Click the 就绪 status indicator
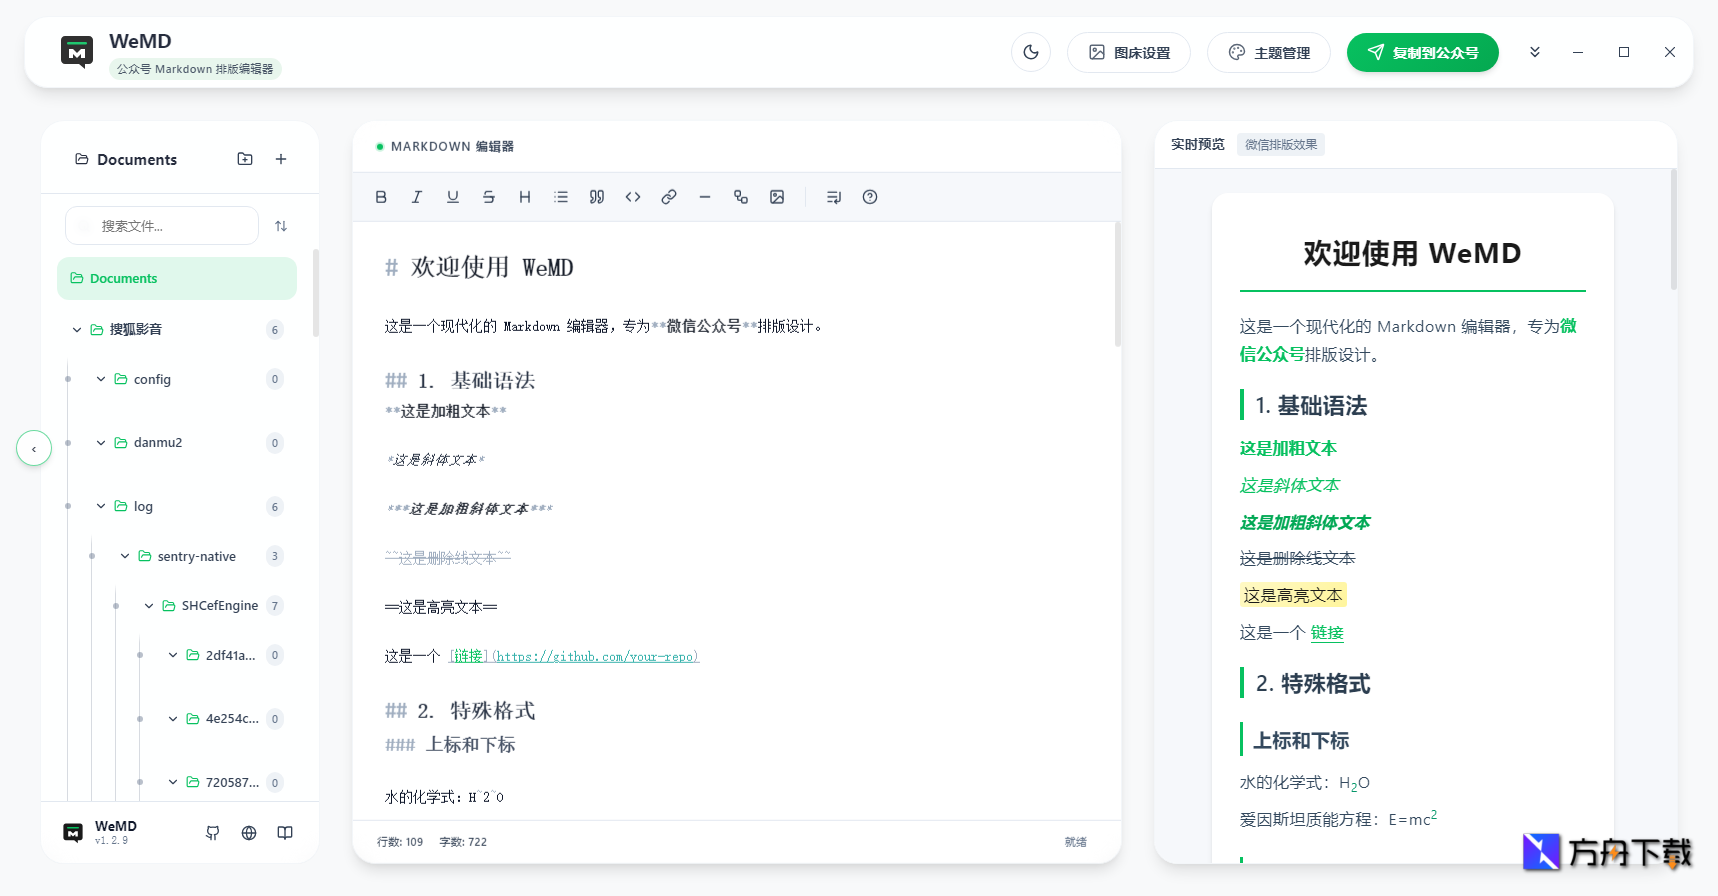 (1076, 842)
